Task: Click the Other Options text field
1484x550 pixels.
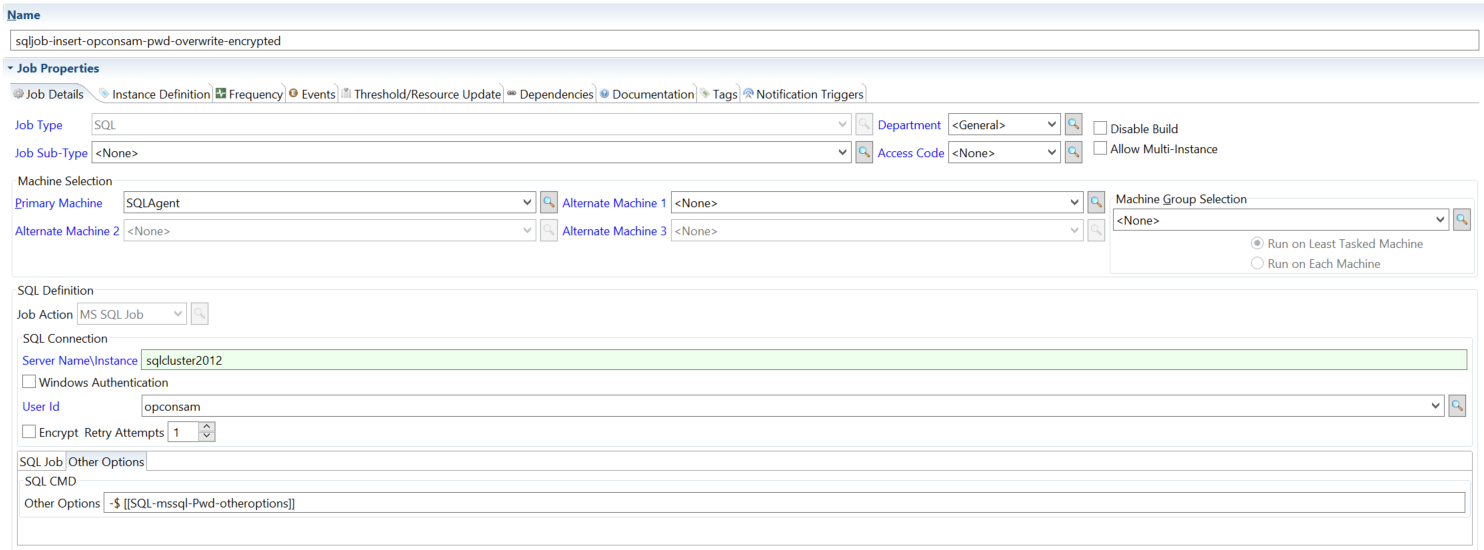Action: (x=784, y=503)
